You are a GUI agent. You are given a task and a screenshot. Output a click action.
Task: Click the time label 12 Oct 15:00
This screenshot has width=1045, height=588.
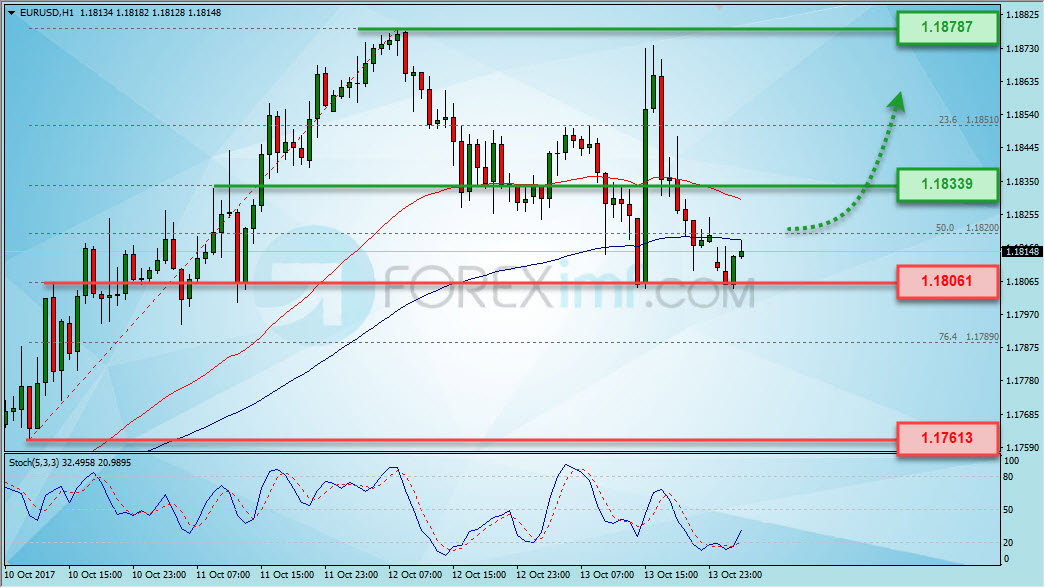click(x=479, y=575)
